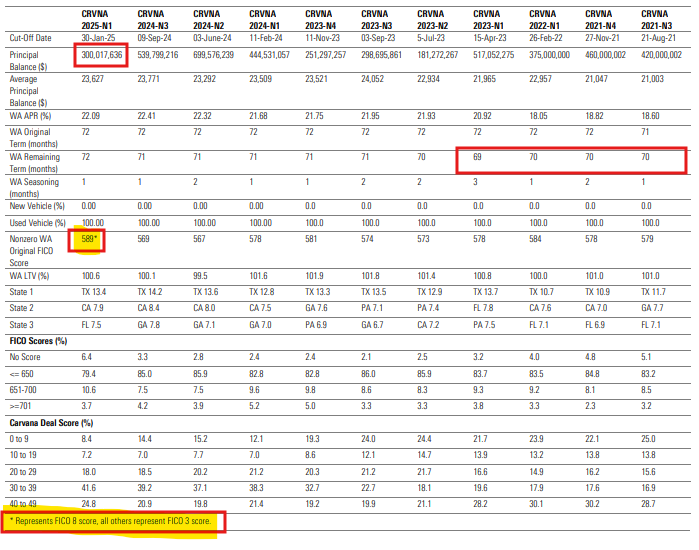Select the Cut-Off Date row label
Viewport: 699px width, 550px height.
click(x=30, y=38)
